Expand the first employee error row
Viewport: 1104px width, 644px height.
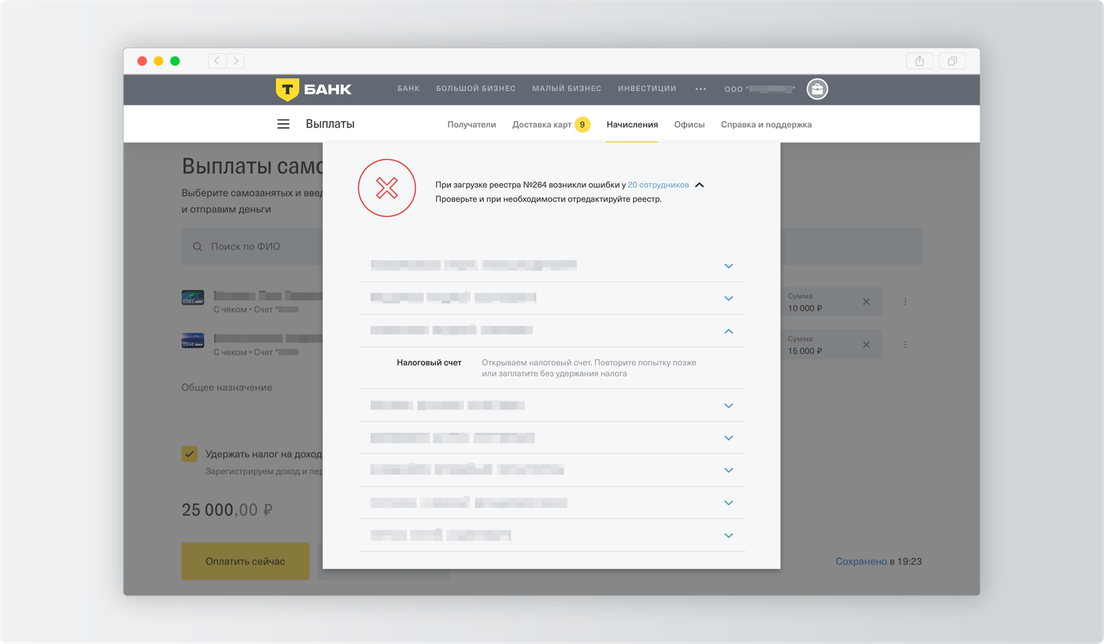(728, 266)
